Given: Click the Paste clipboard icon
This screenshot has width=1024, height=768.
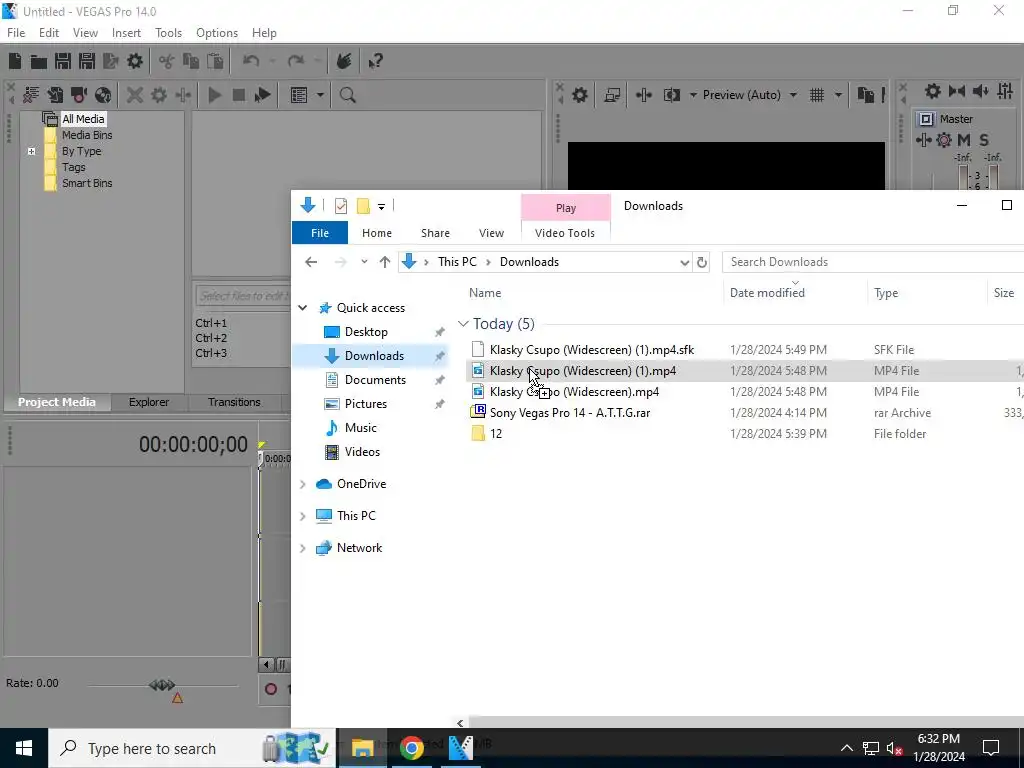Looking at the screenshot, I should pyautogui.click(x=215, y=61).
